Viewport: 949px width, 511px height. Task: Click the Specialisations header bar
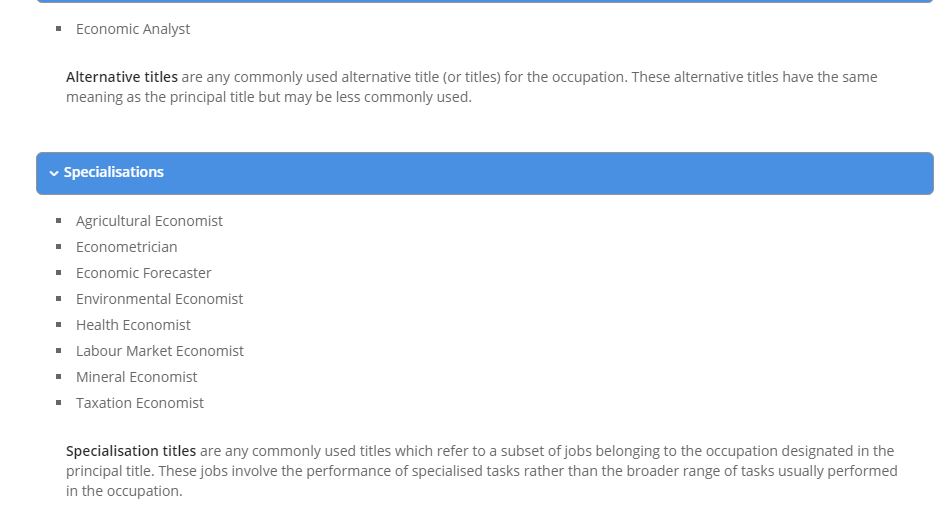pyautogui.click(x=485, y=173)
